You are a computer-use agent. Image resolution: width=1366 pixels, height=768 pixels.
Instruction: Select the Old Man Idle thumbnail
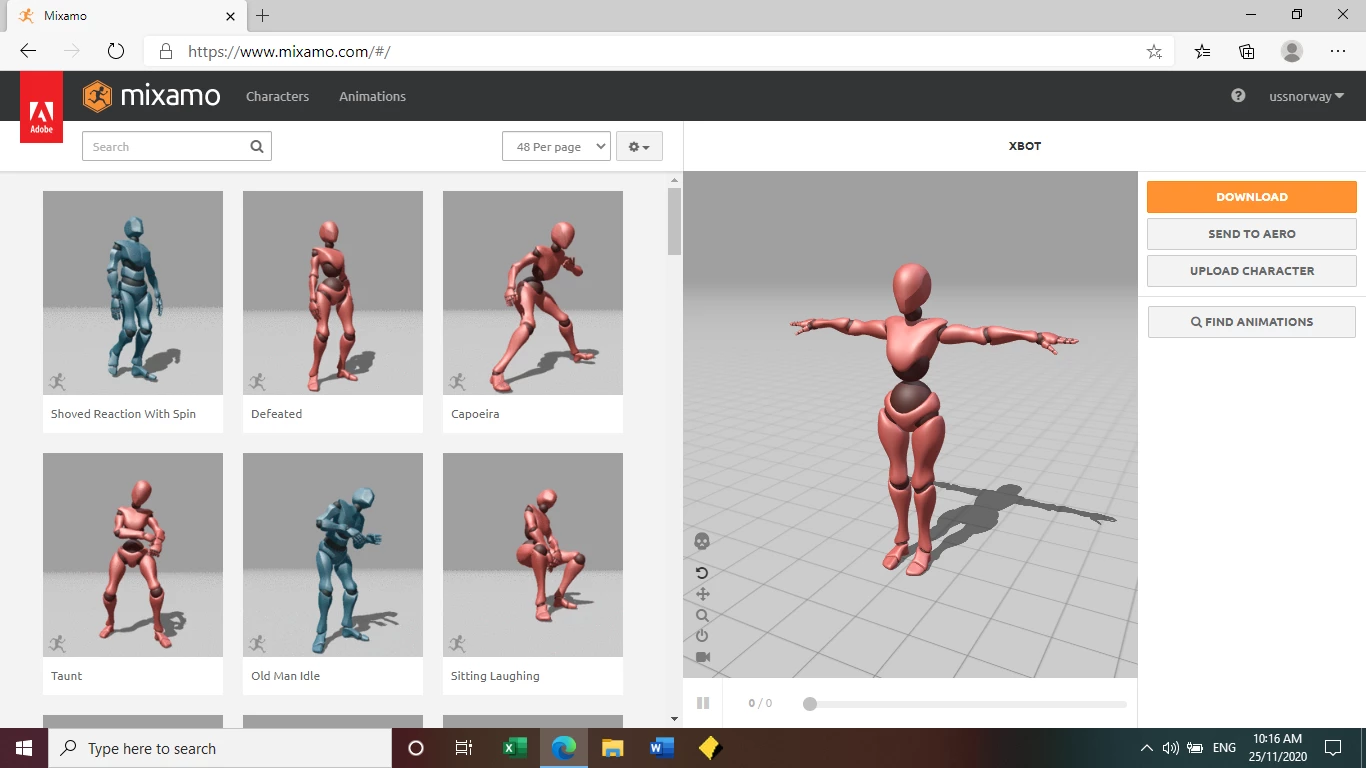coord(333,555)
